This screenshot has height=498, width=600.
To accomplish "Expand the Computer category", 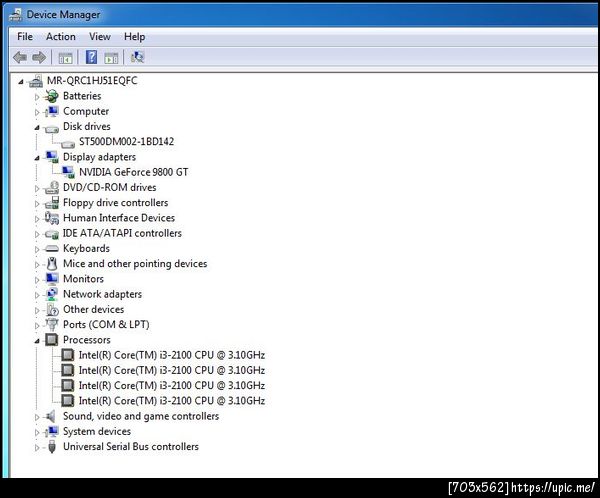I will click(x=37, y=112).
